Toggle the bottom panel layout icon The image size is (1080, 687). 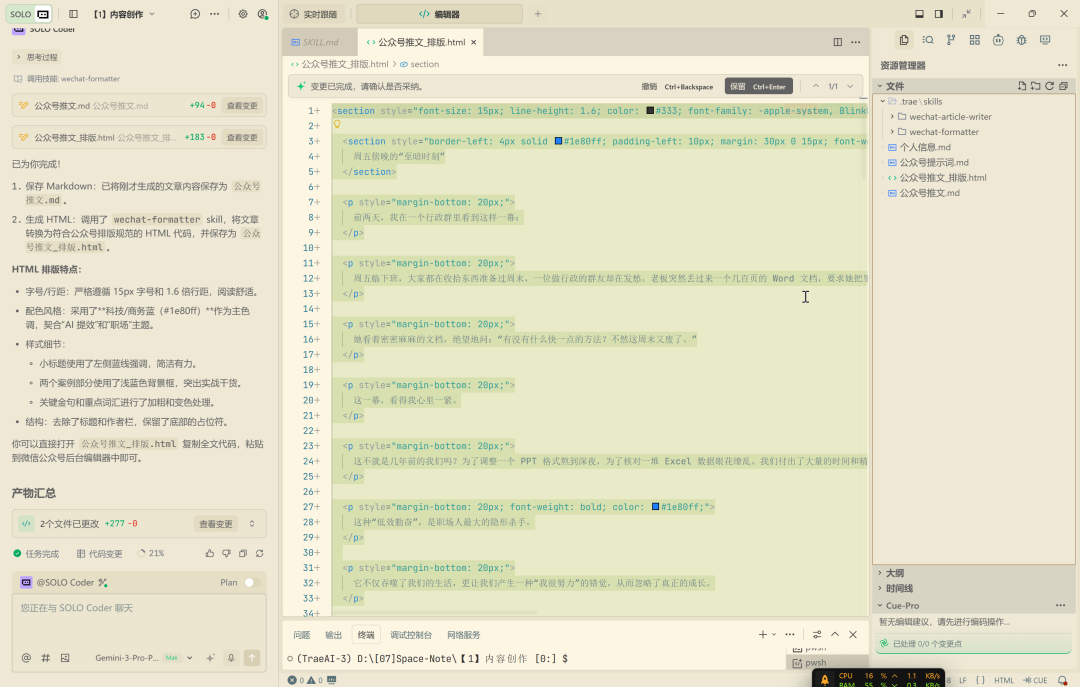coord(920,14)
